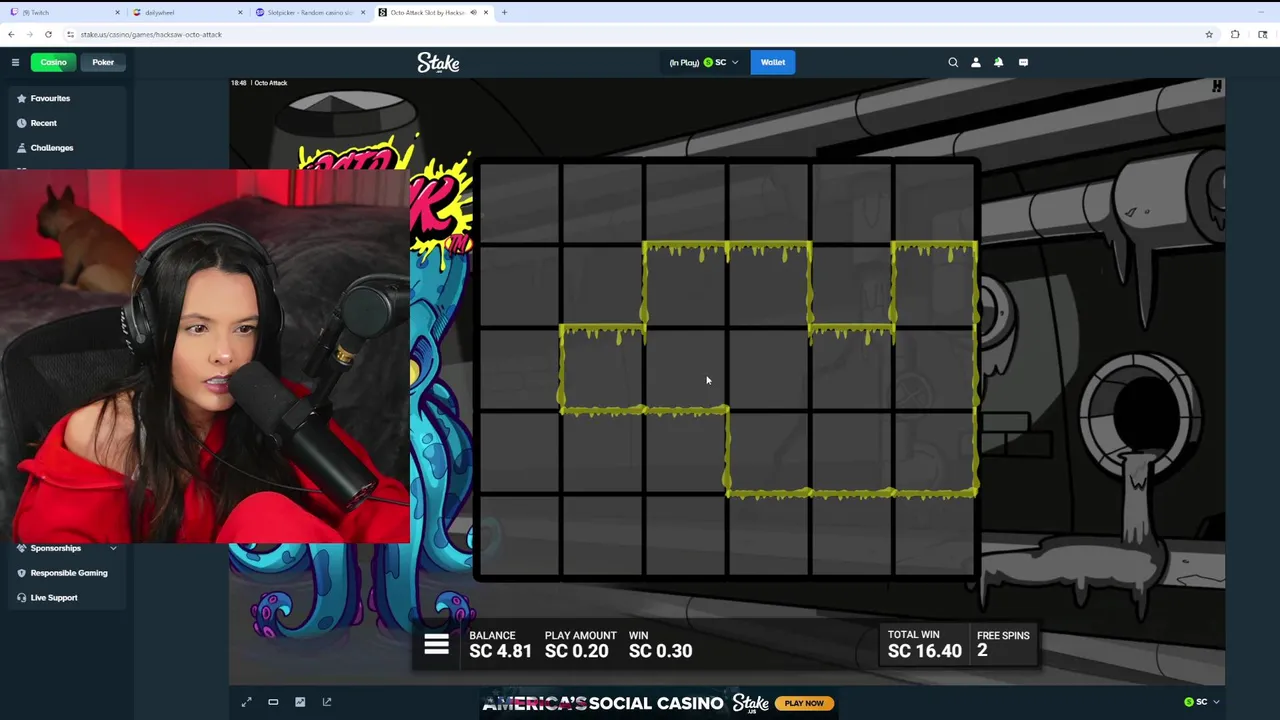This screenshot has height=720, width=1280.
Task: Open a new browser tab
Action: [504, 12]
